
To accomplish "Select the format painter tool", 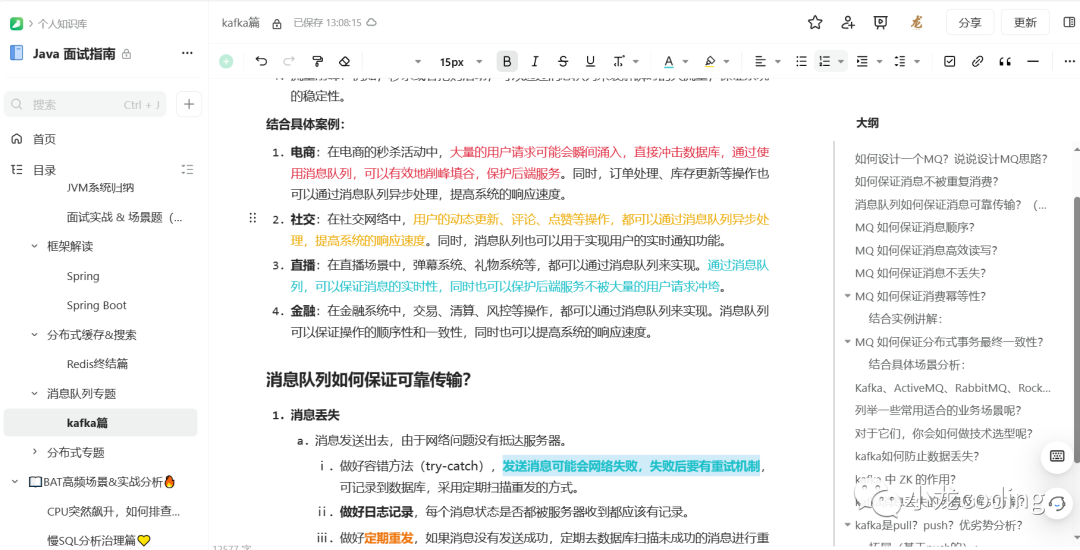I will click(318, 61).
